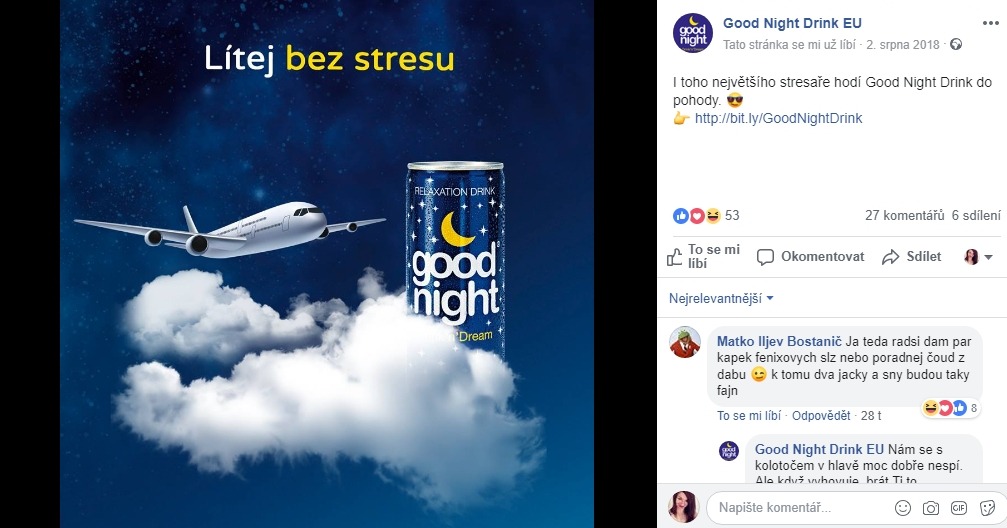Open the profile switcher arrow beside Sdílet
1007x528 pixels.
(x=979, y=257)
